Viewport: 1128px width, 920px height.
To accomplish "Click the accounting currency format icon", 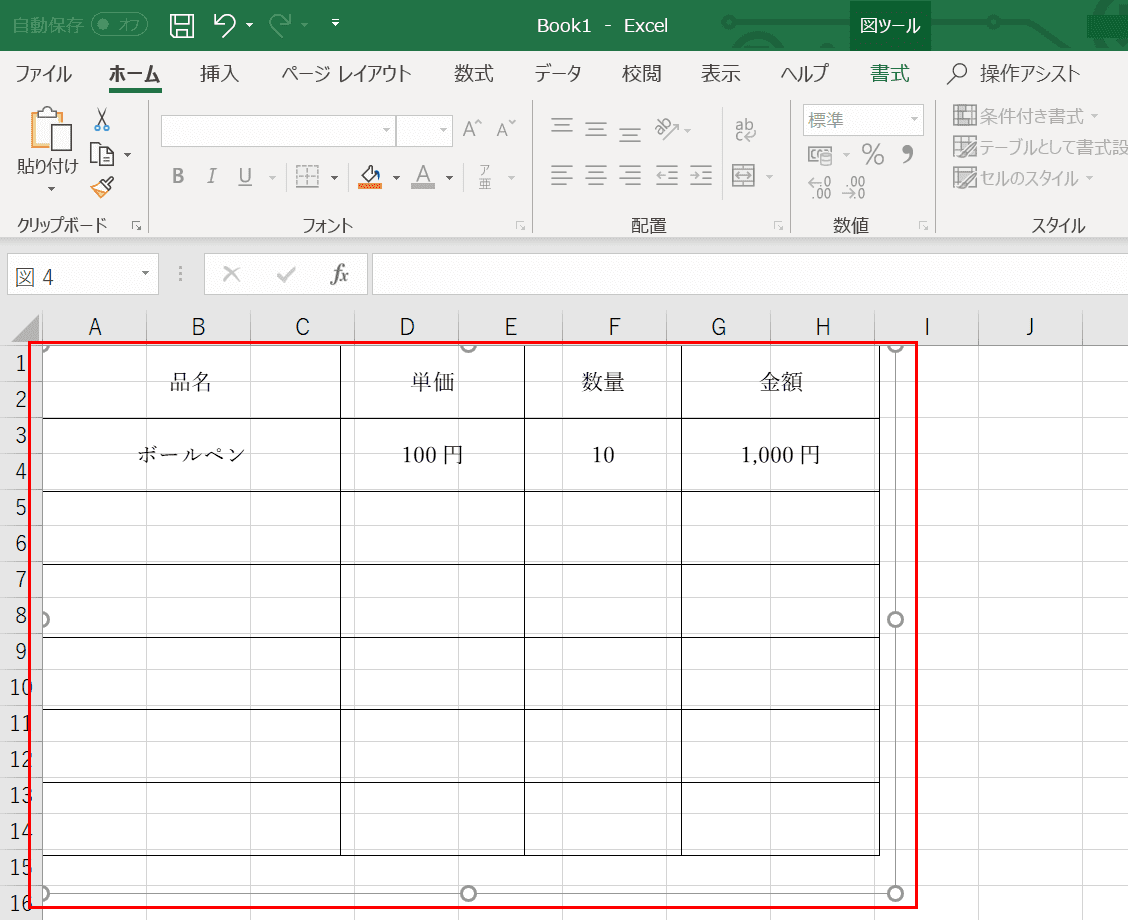I will click(821, 155).
